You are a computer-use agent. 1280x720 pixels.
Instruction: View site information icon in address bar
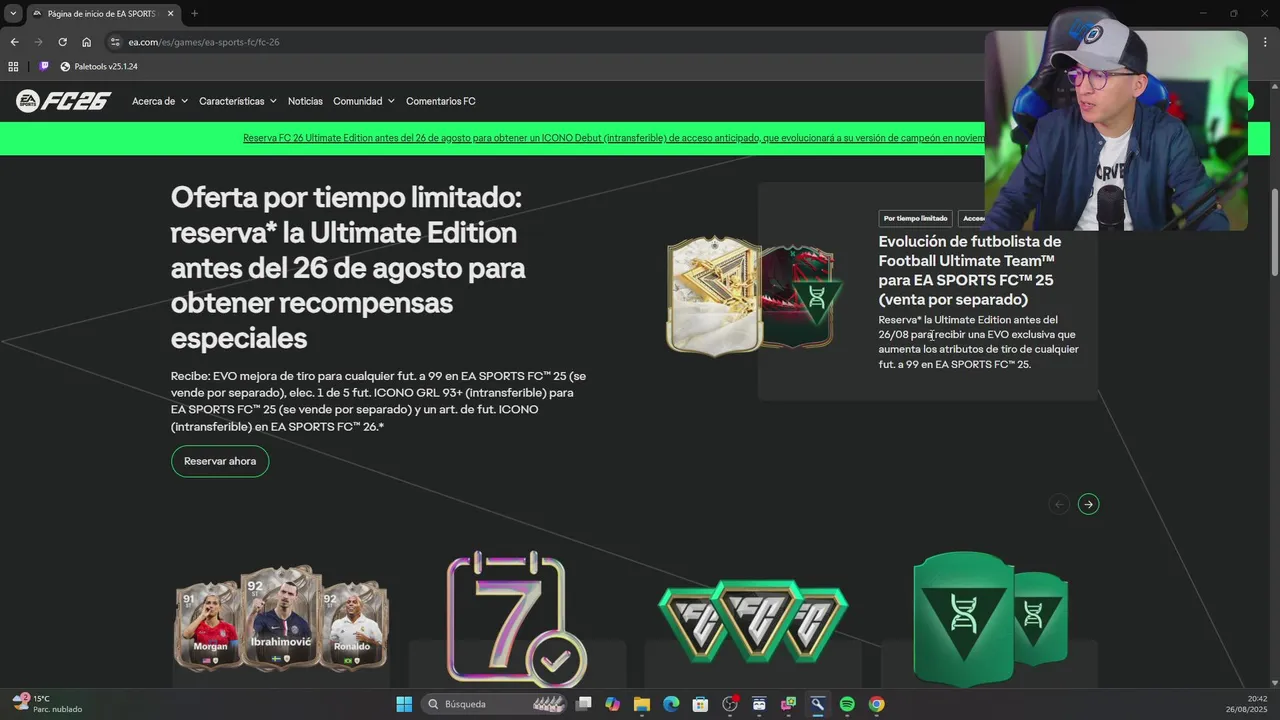[x=115, y=42]
